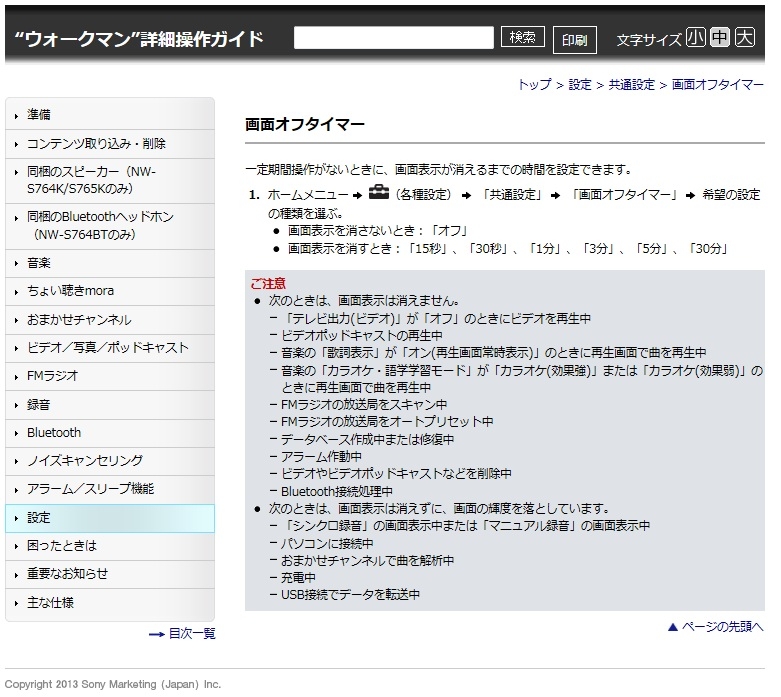Select ちょい聴きmora in the sidebar
Image resolution: width=781 pixels, height=697 pixels.
coord(70,290)
